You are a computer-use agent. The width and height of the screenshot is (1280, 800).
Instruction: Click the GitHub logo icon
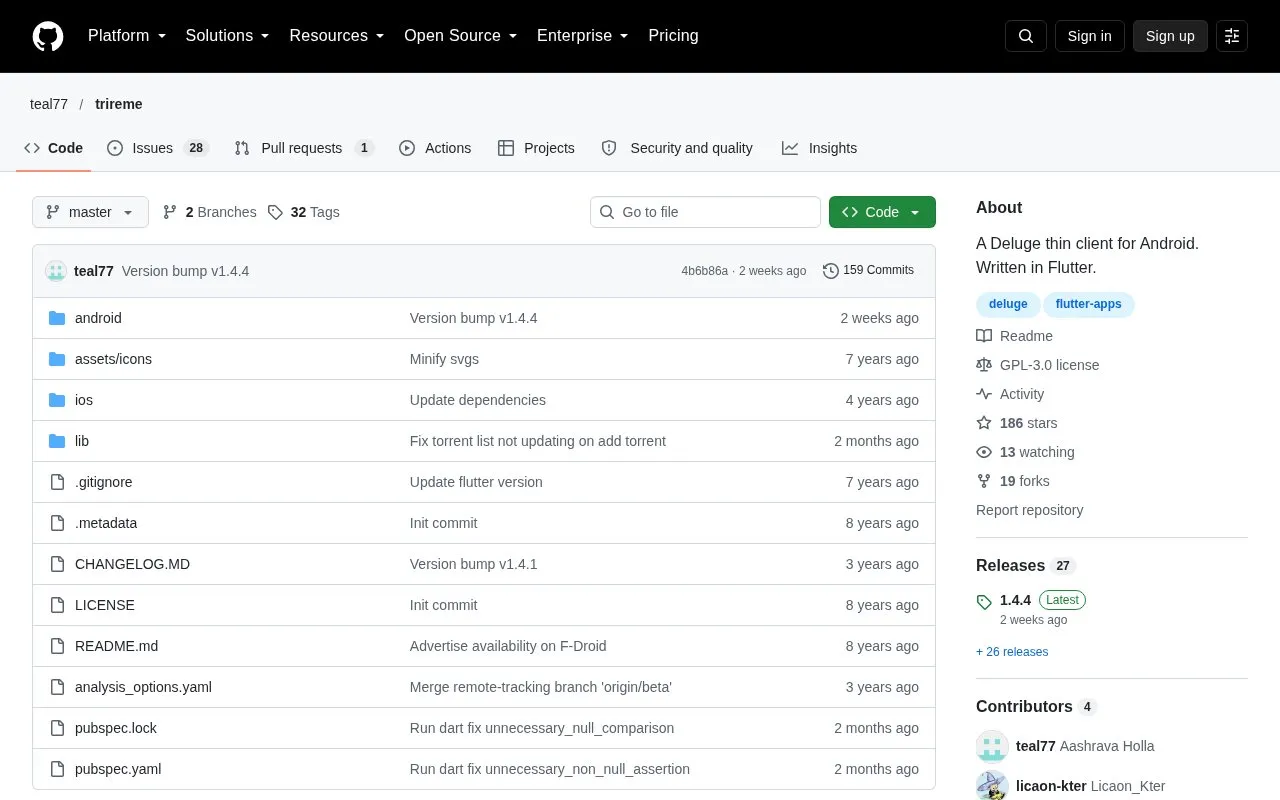click(x=48, y=36)
